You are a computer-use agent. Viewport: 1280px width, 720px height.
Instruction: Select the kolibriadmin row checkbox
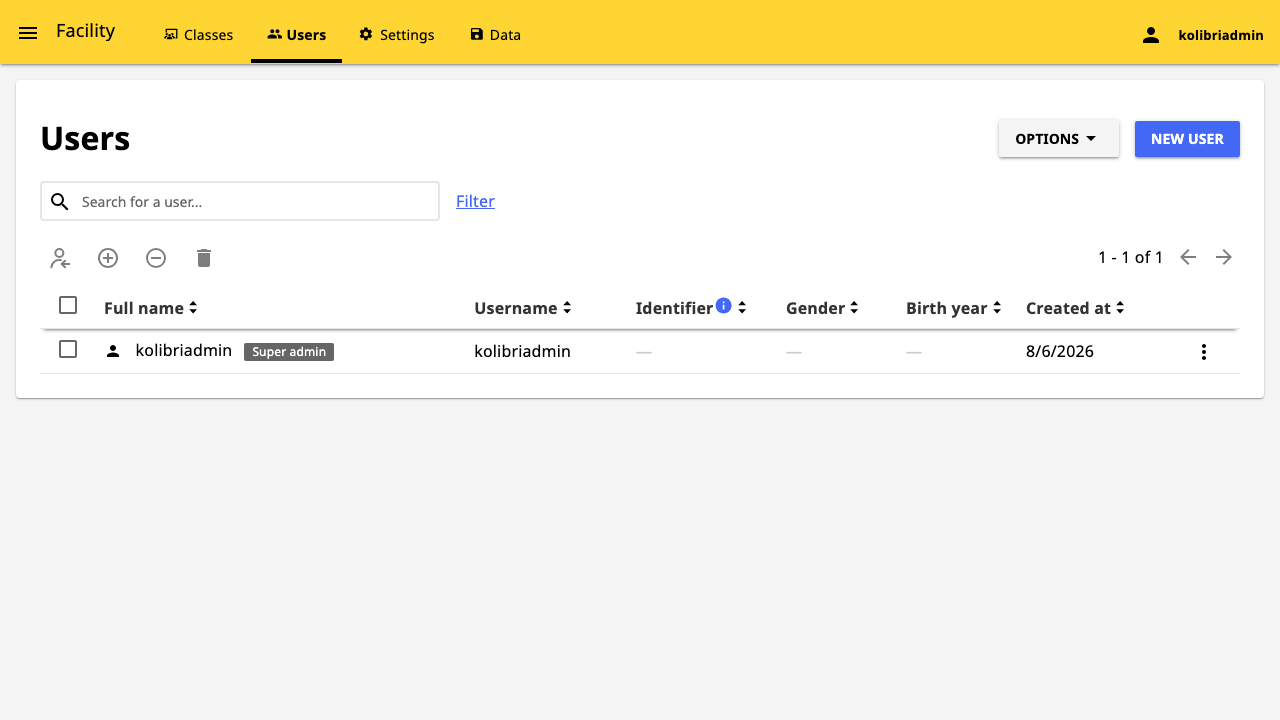click(x=68, y=349)
